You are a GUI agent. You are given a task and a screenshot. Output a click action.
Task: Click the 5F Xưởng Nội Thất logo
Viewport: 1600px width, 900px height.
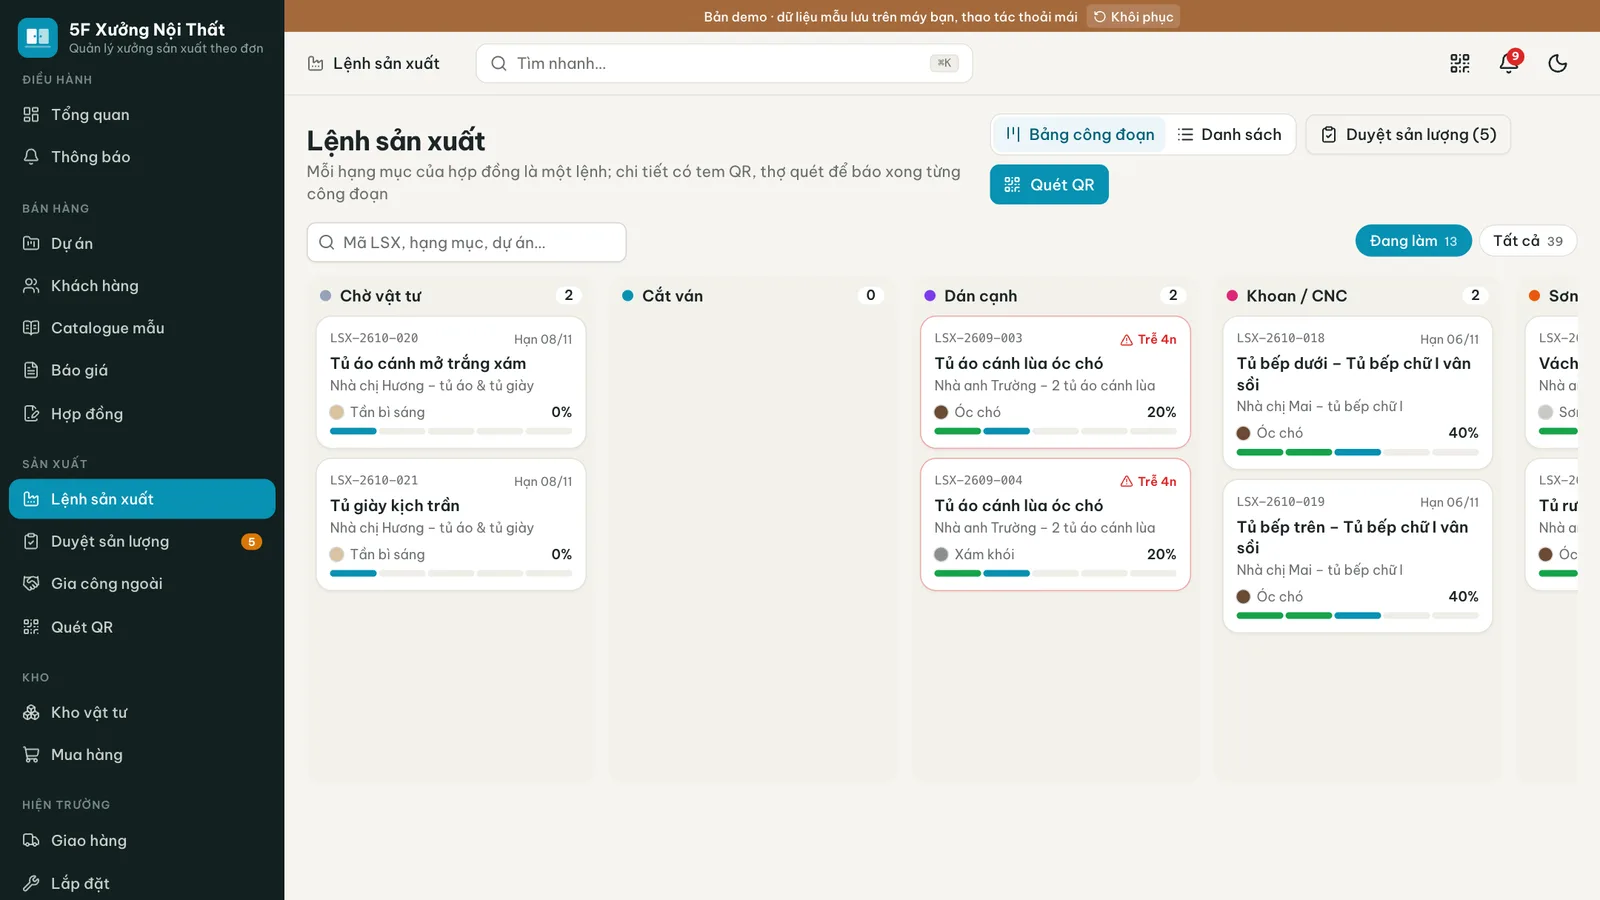point(38,37)
